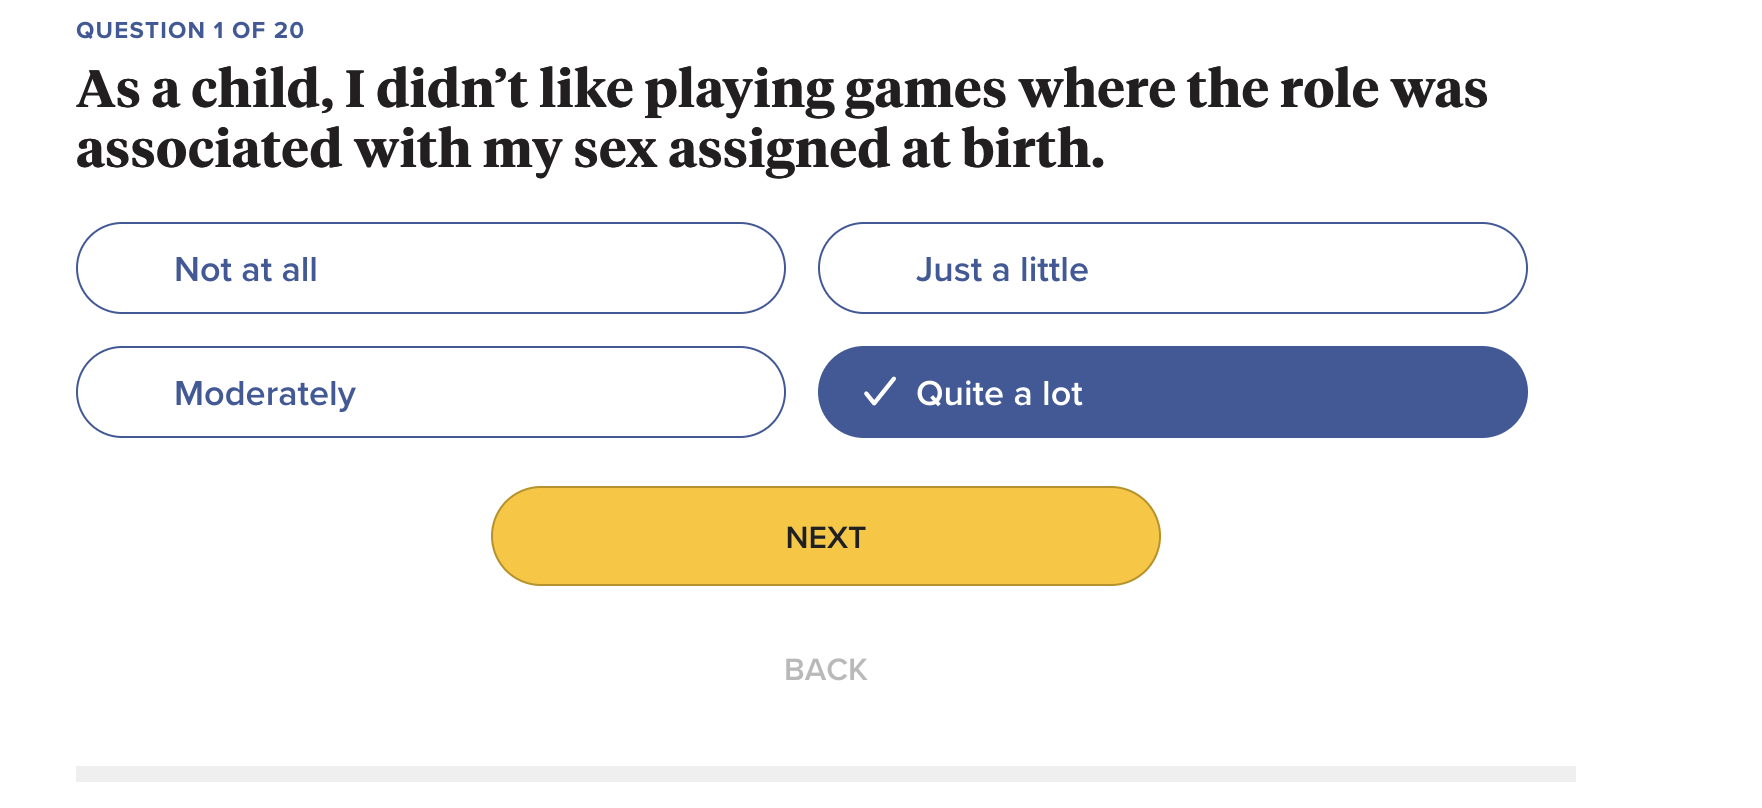This screenshot has height=808, width=1762.
Task: Pick "Moderately" as the answer
Action: tap(430, 392)
